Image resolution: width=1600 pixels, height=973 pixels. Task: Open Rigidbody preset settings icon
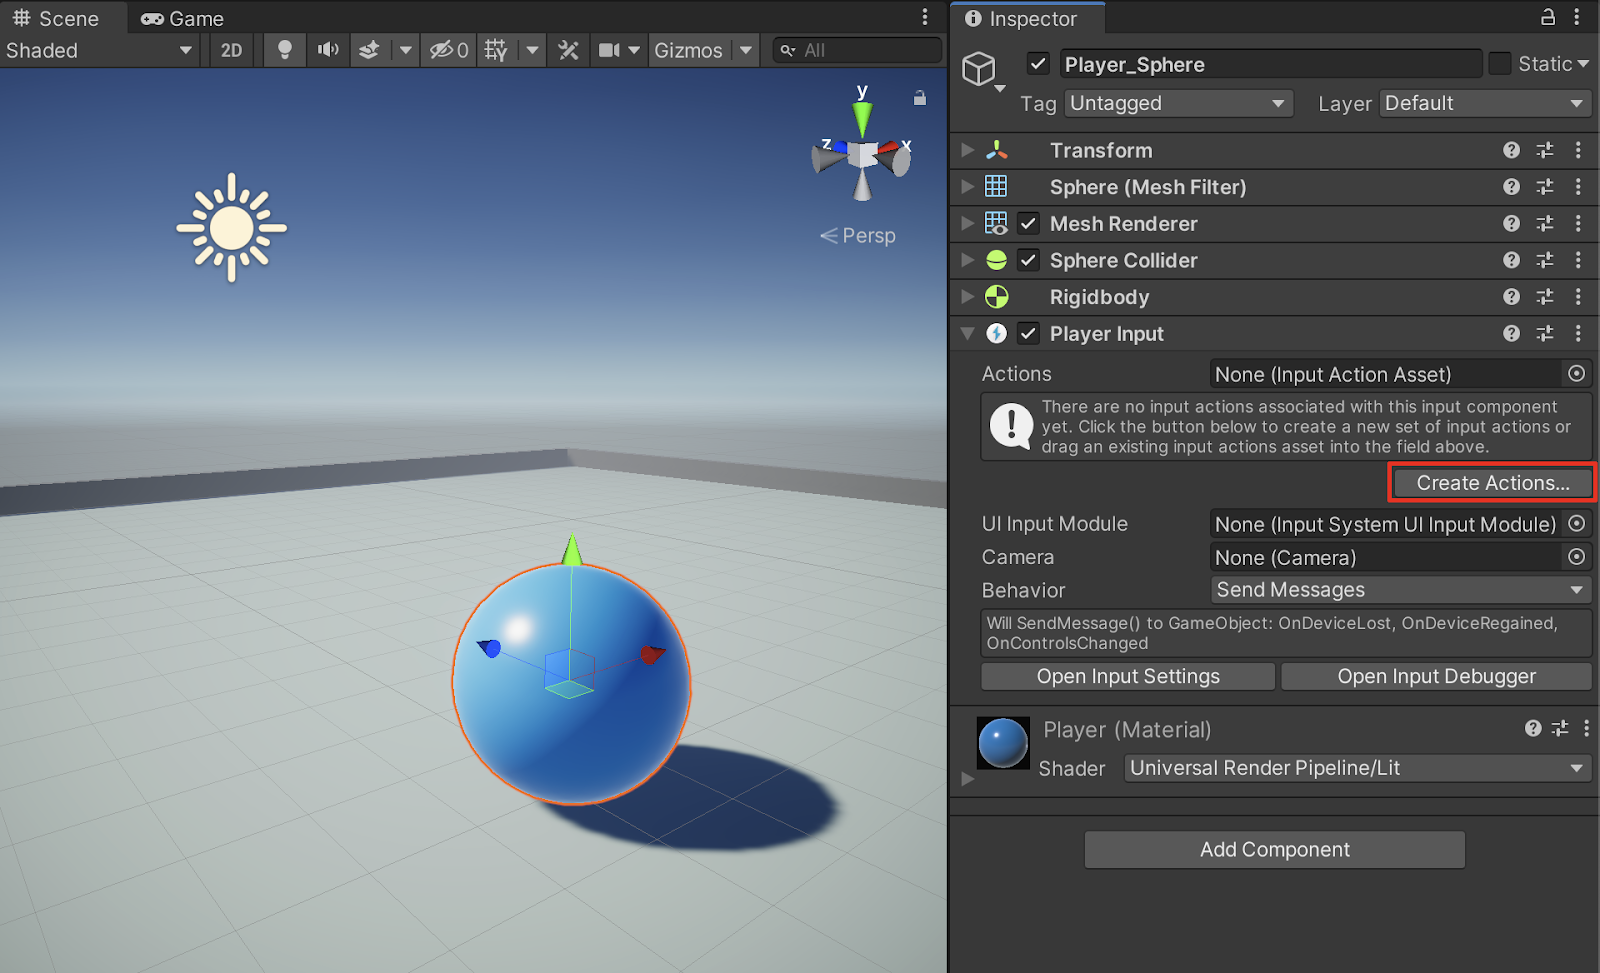pyautogui.click(x=1545, y=297)
